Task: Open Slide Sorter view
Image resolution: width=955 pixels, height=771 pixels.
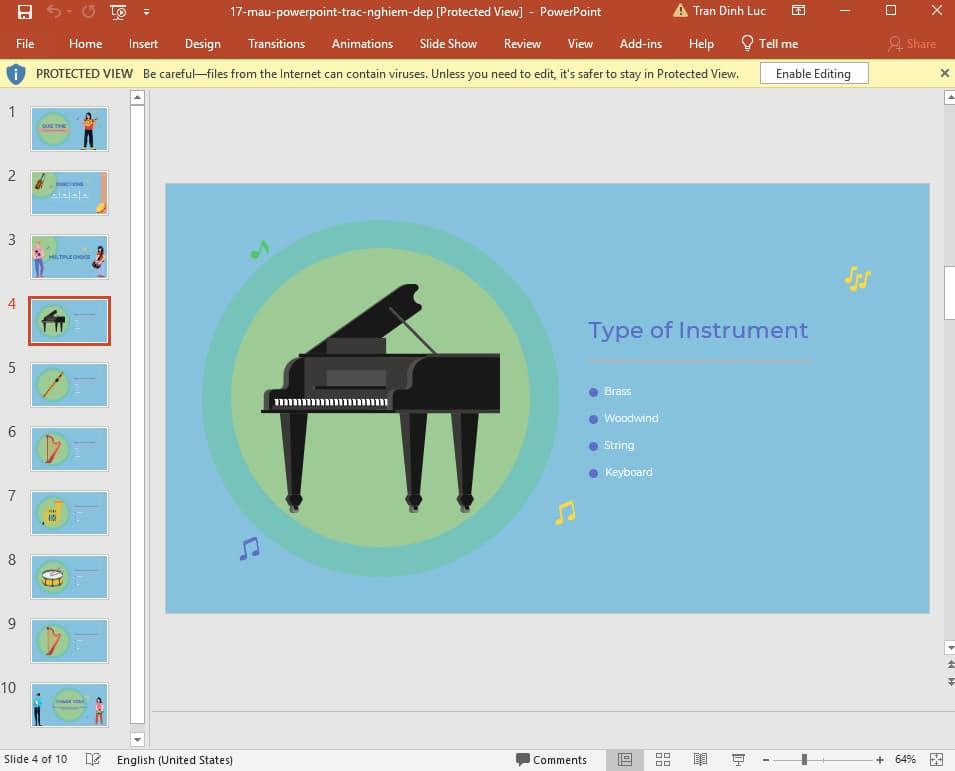Action: pos(663,760)
